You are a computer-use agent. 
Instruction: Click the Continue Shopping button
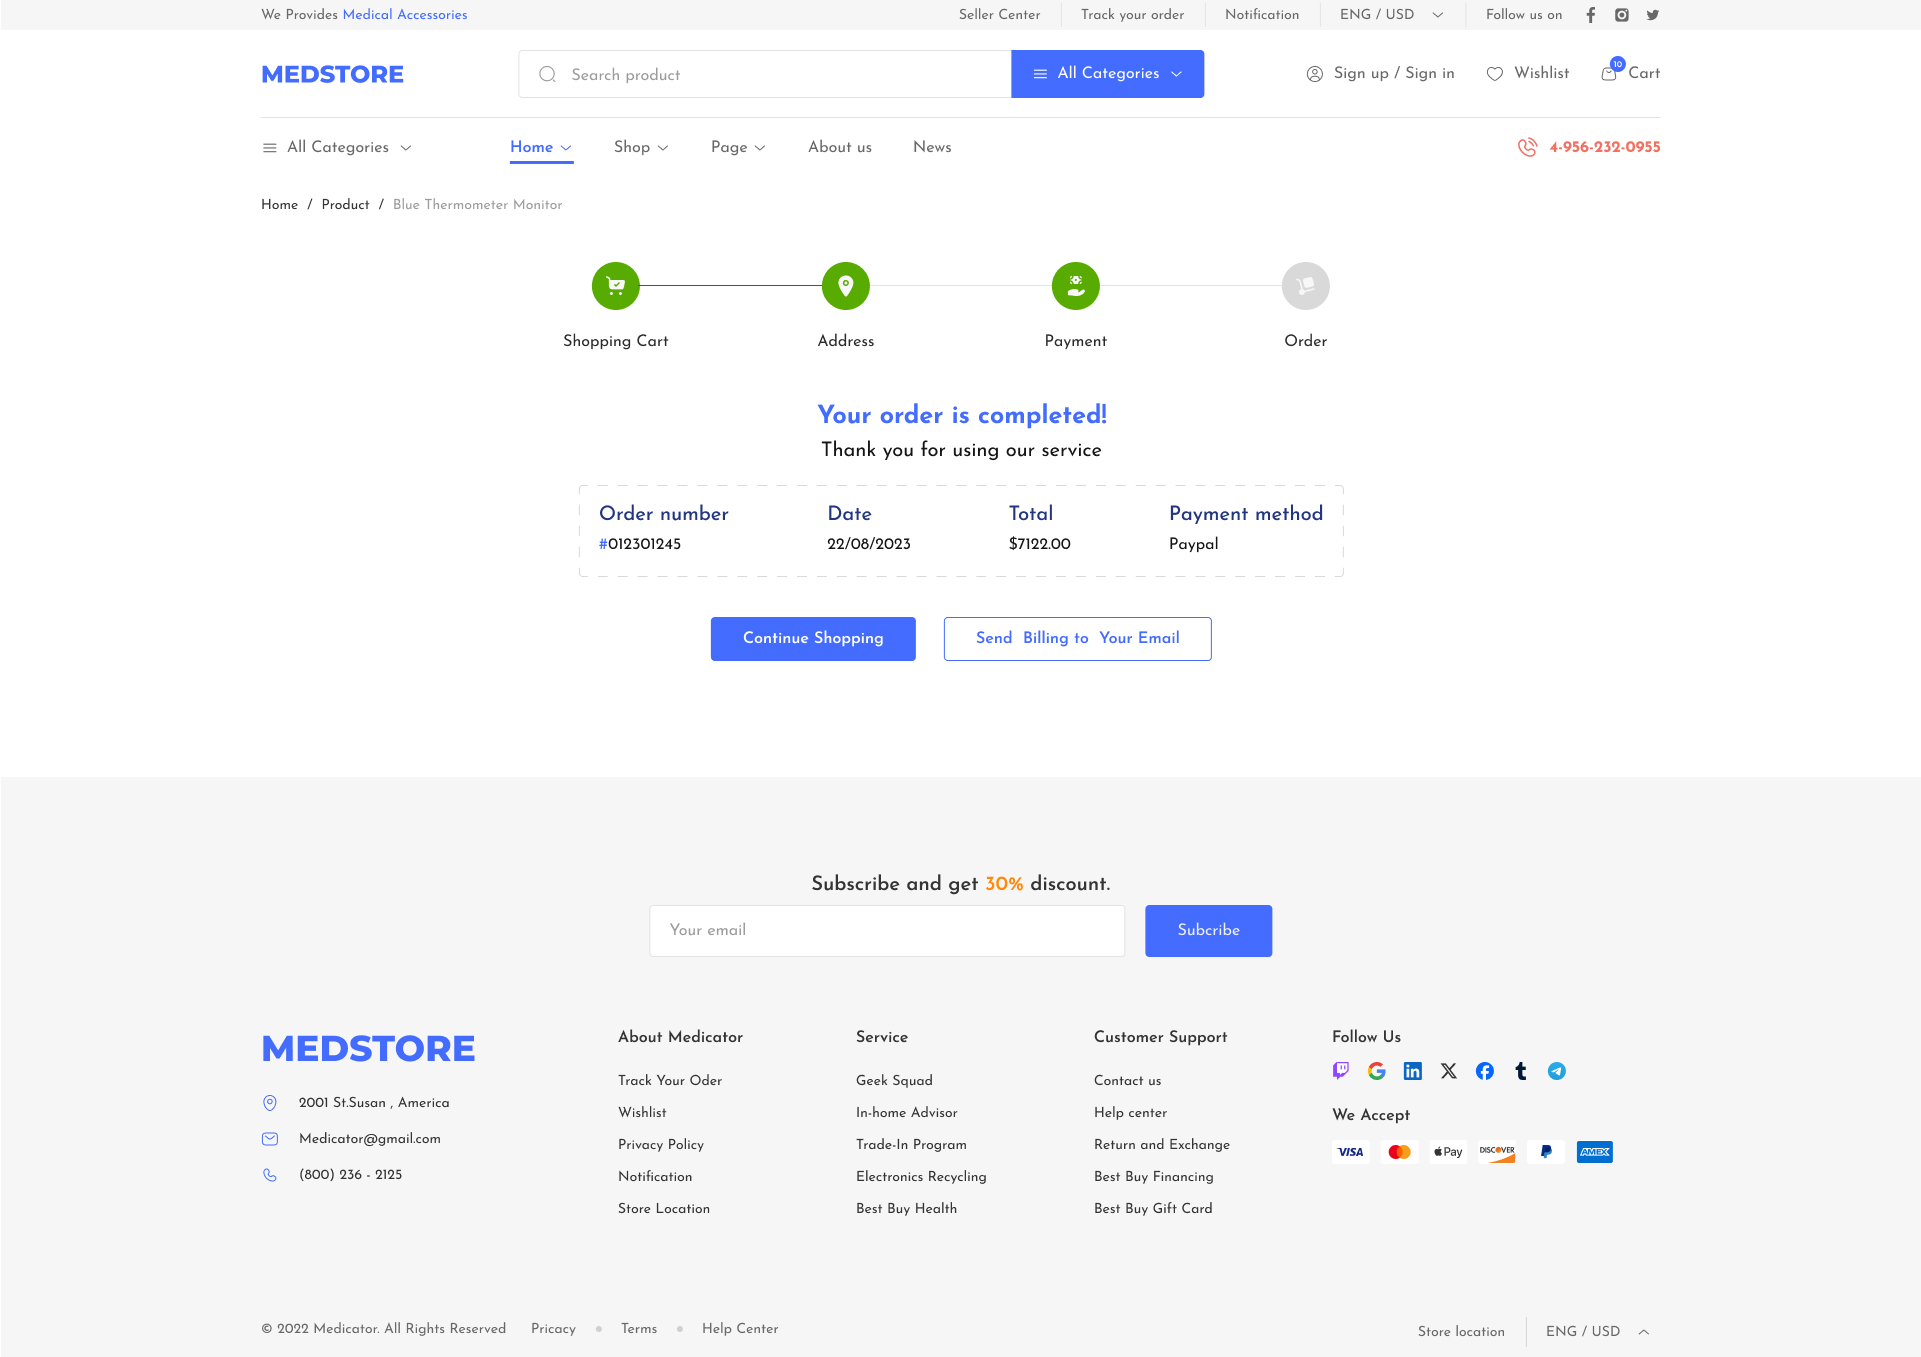[x=813, y=638]
